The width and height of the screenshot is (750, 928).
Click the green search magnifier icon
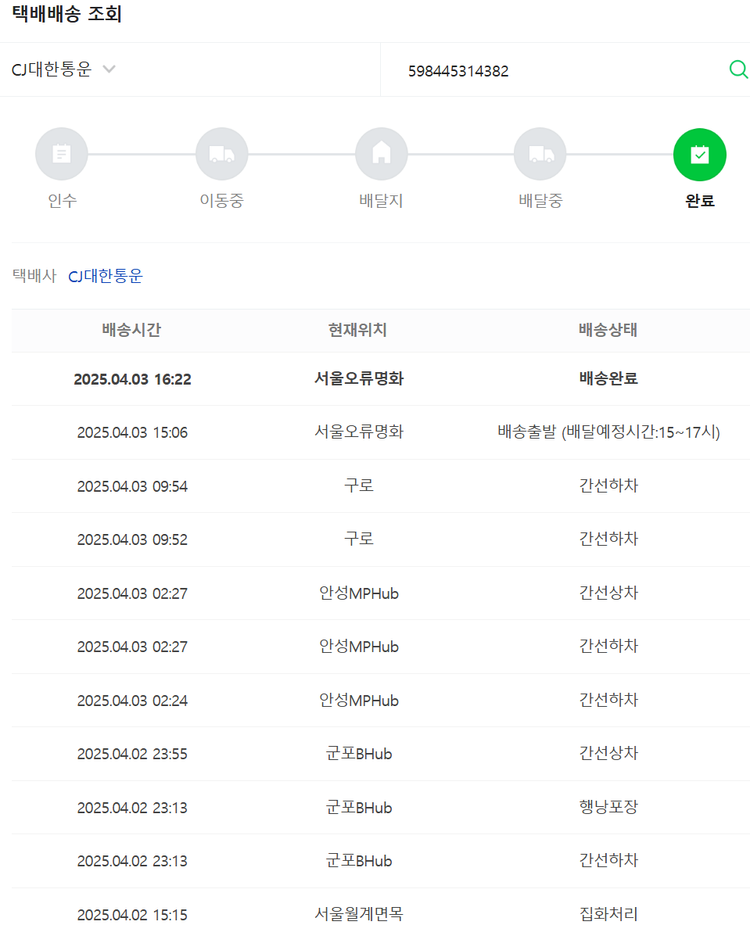pyautogui.click(x=738, y=69)
